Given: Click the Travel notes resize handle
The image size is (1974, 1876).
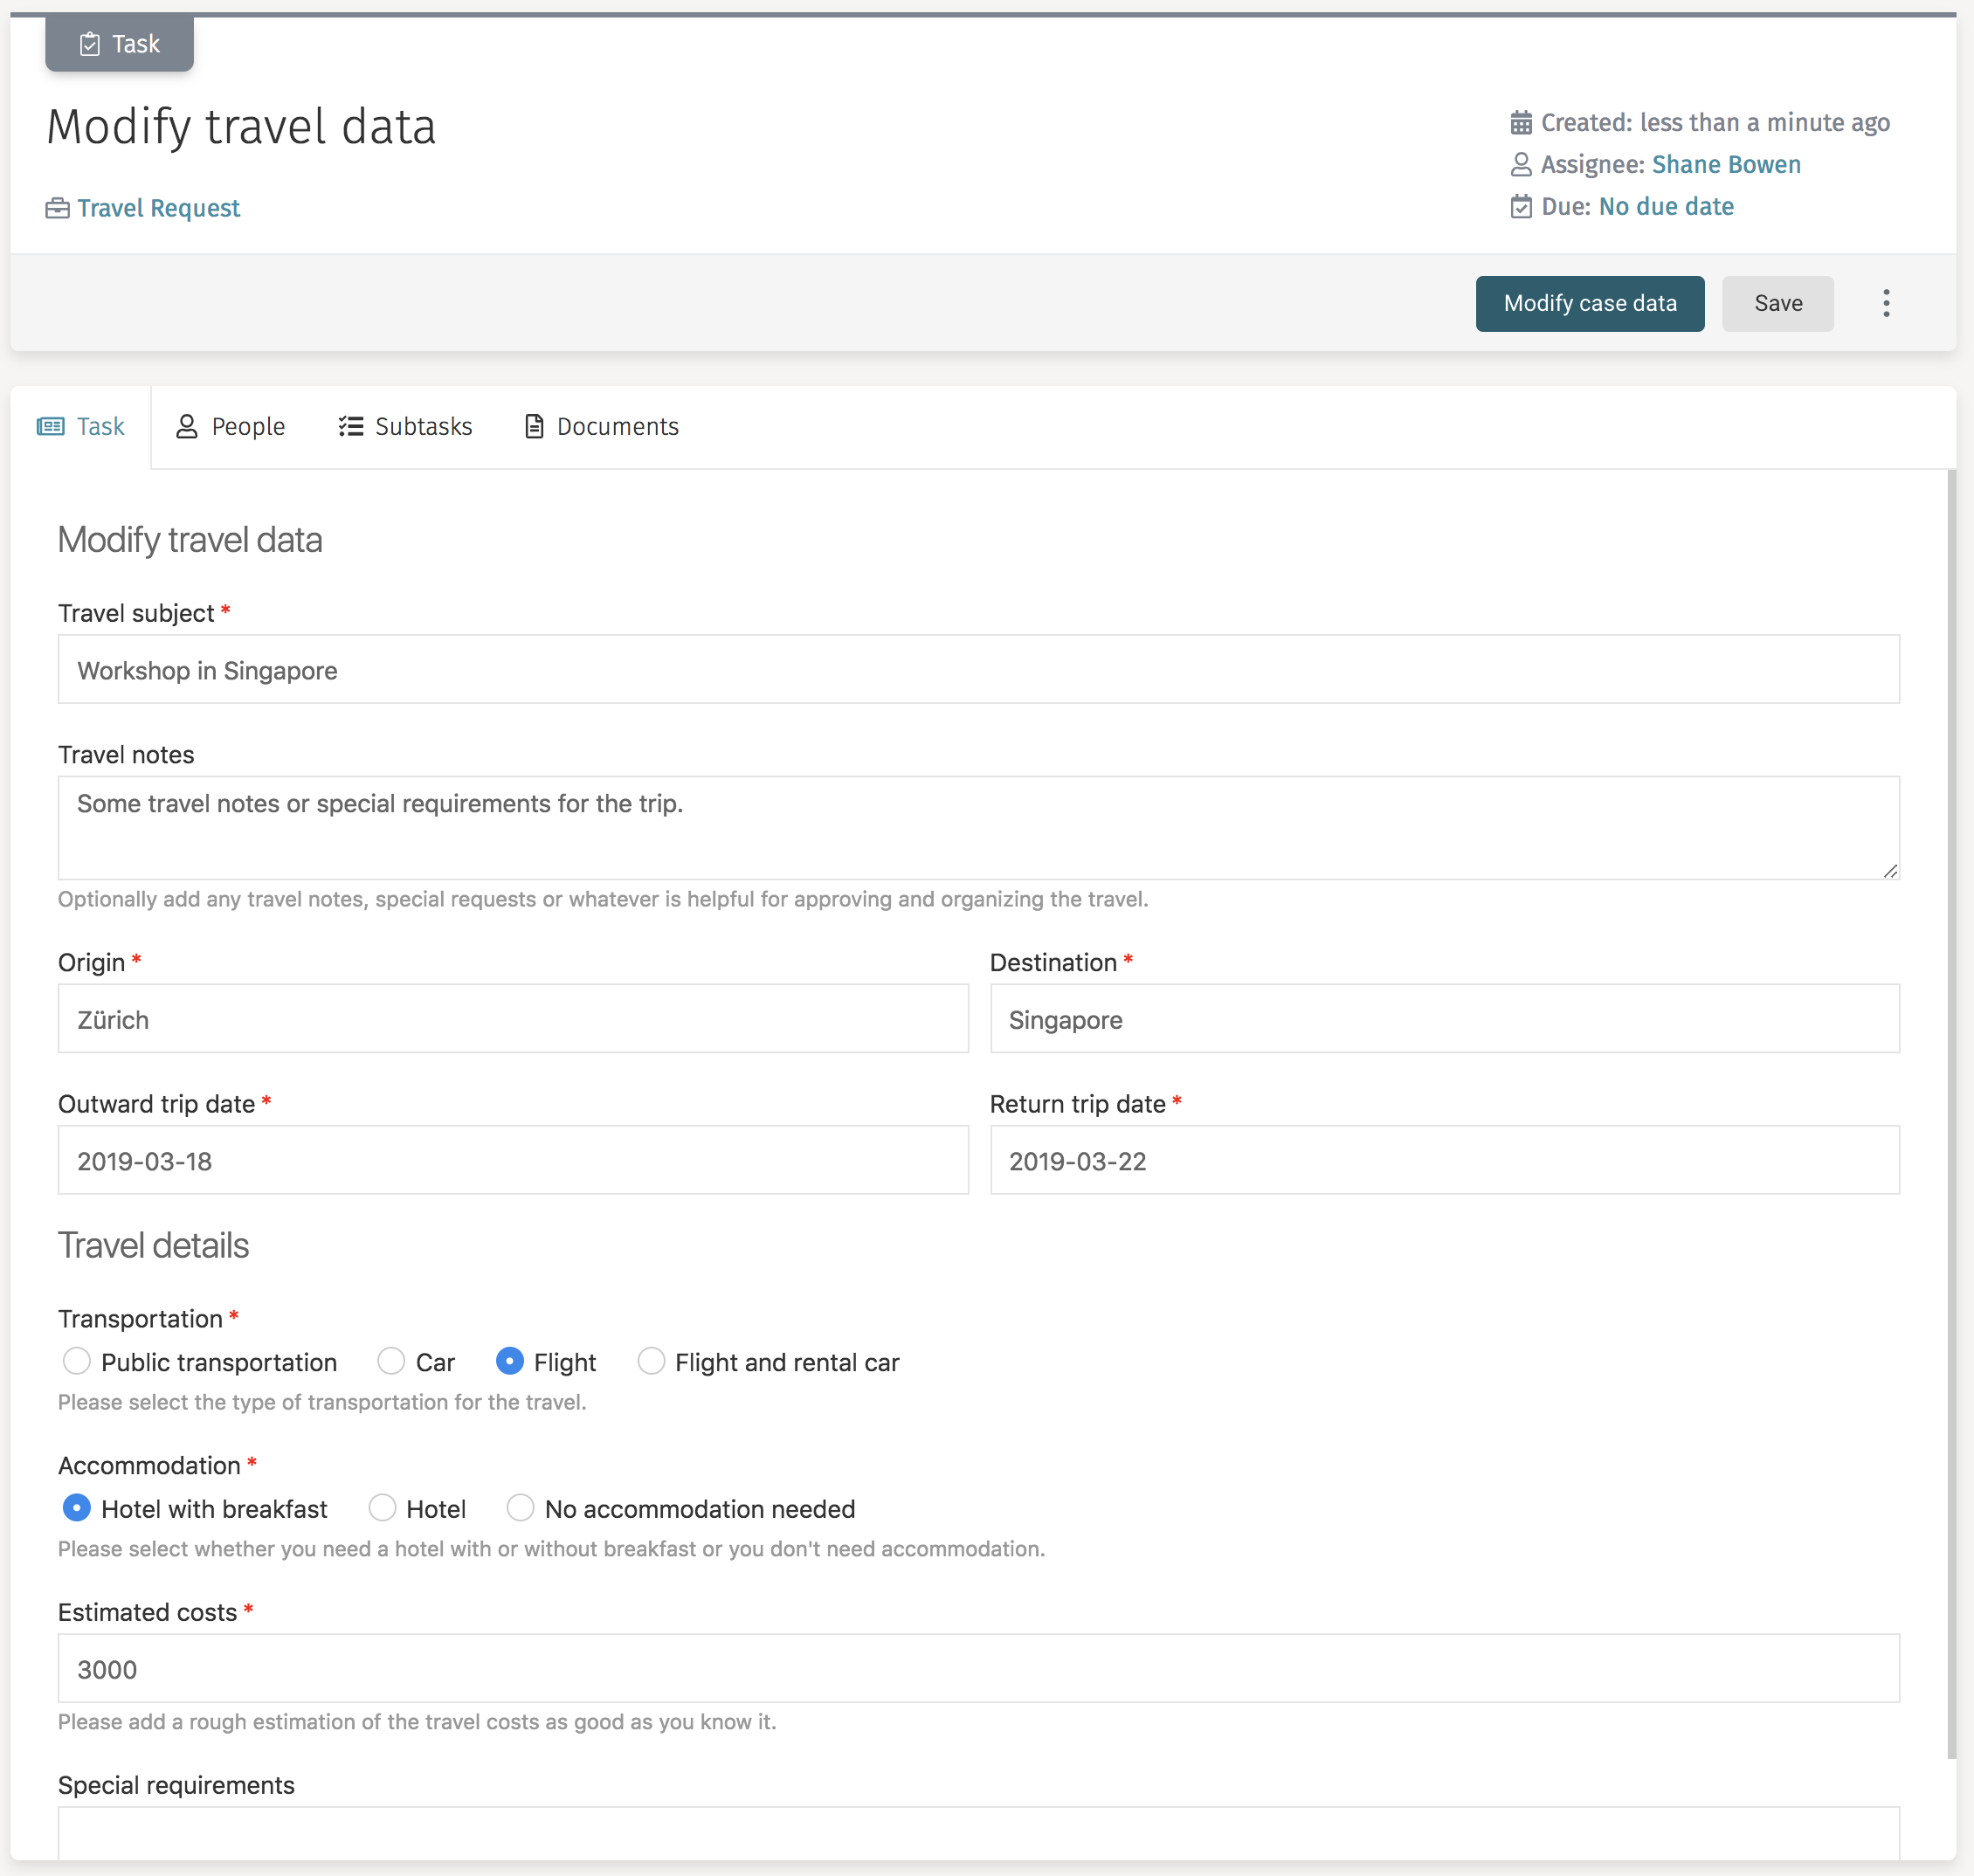Looking at the screenshot, I should pos(1892,871).
